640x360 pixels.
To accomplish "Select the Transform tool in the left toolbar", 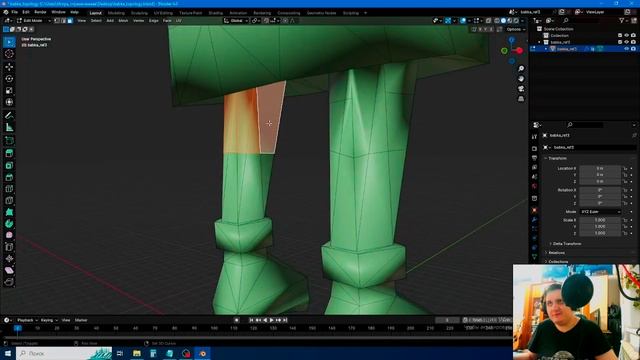I will 9,102.
